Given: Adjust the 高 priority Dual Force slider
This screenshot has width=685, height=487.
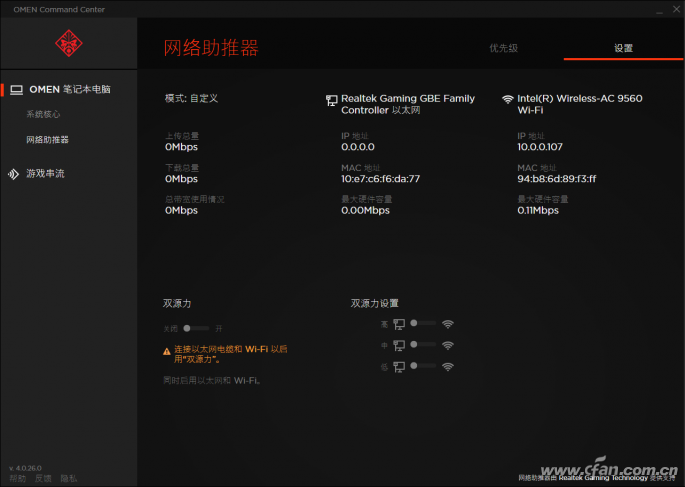Looking at the screenshot, I should click(x=423, y=323).
